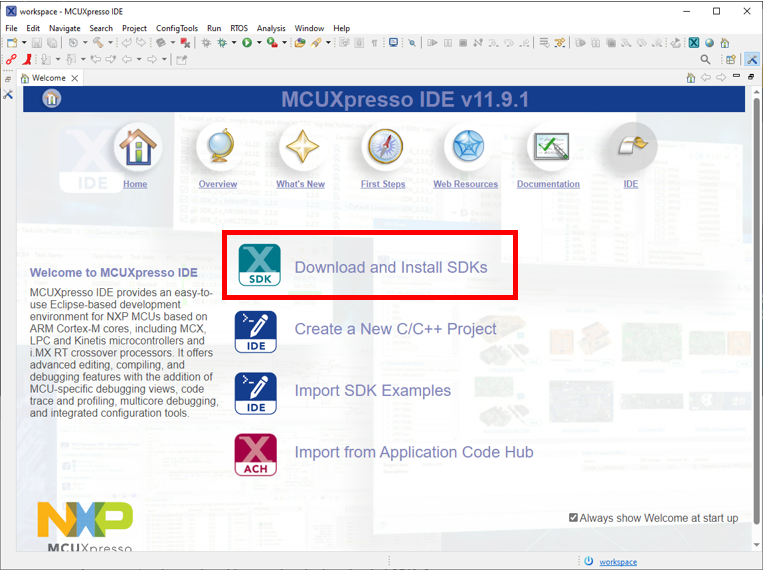Click the What's New star icon
The height and width of the screenshot is (571, 764).
tap(300, 150)
